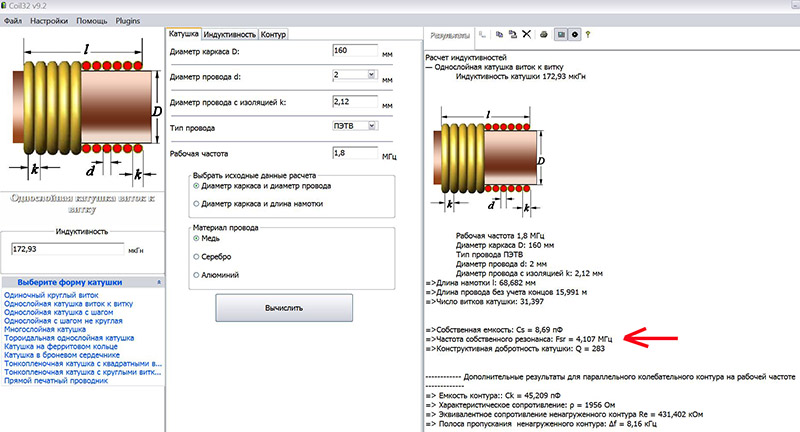The height and width of the screenshot is (432, 800).
Task: Select 'Диаметр каркаса и диаметр провода' radio option
Action: [196, 186]
